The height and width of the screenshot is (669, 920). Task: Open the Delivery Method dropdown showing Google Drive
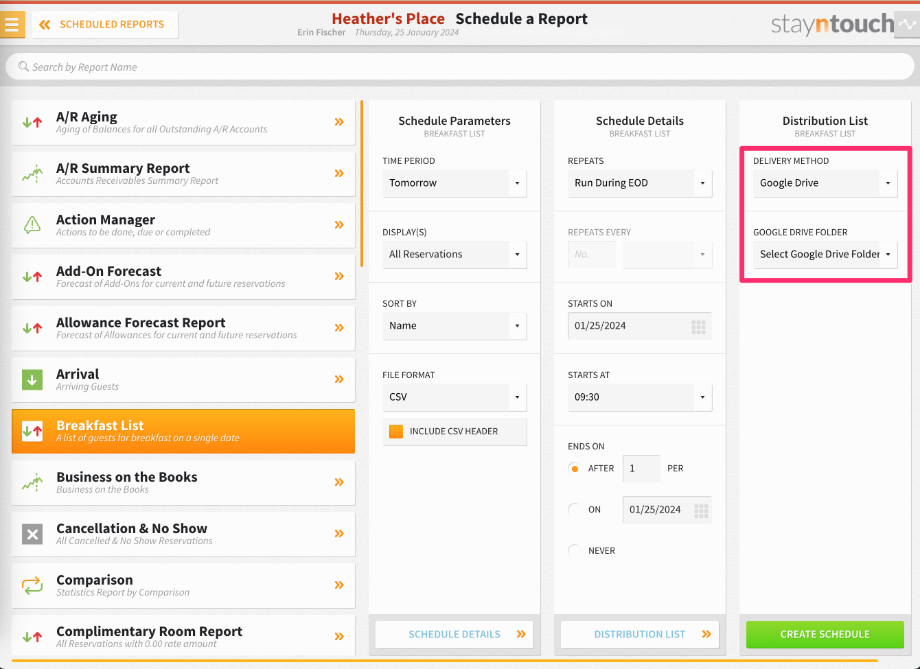tap(825, 183)
